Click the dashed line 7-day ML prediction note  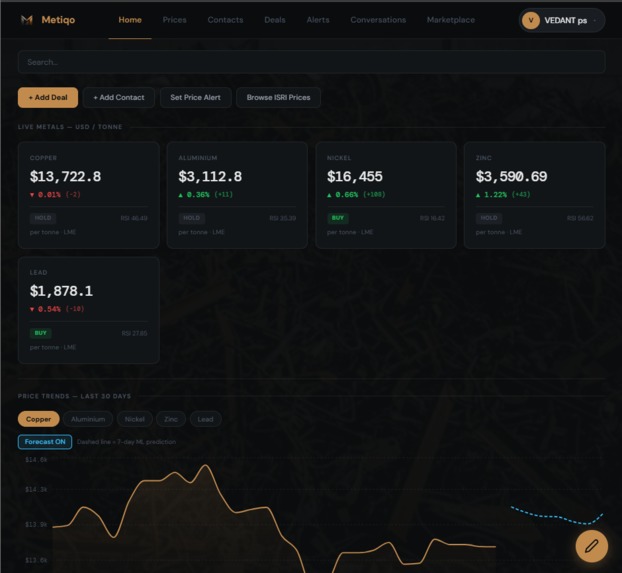pyautogui.click(x=126, y=442)
